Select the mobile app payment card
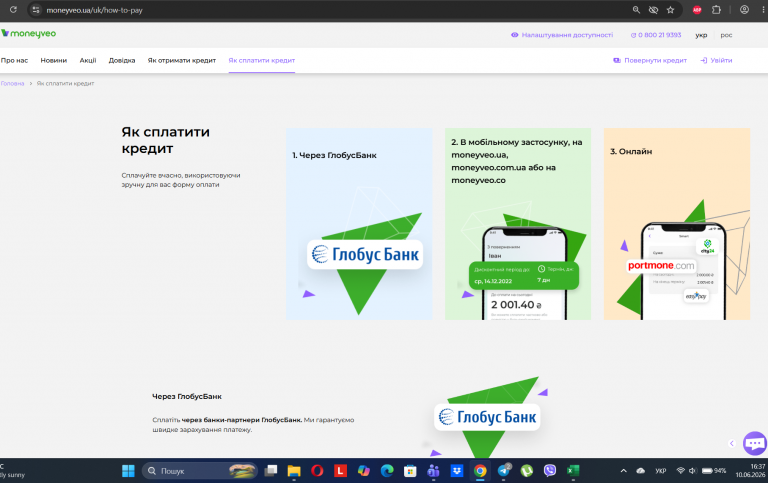 point(518,224)
